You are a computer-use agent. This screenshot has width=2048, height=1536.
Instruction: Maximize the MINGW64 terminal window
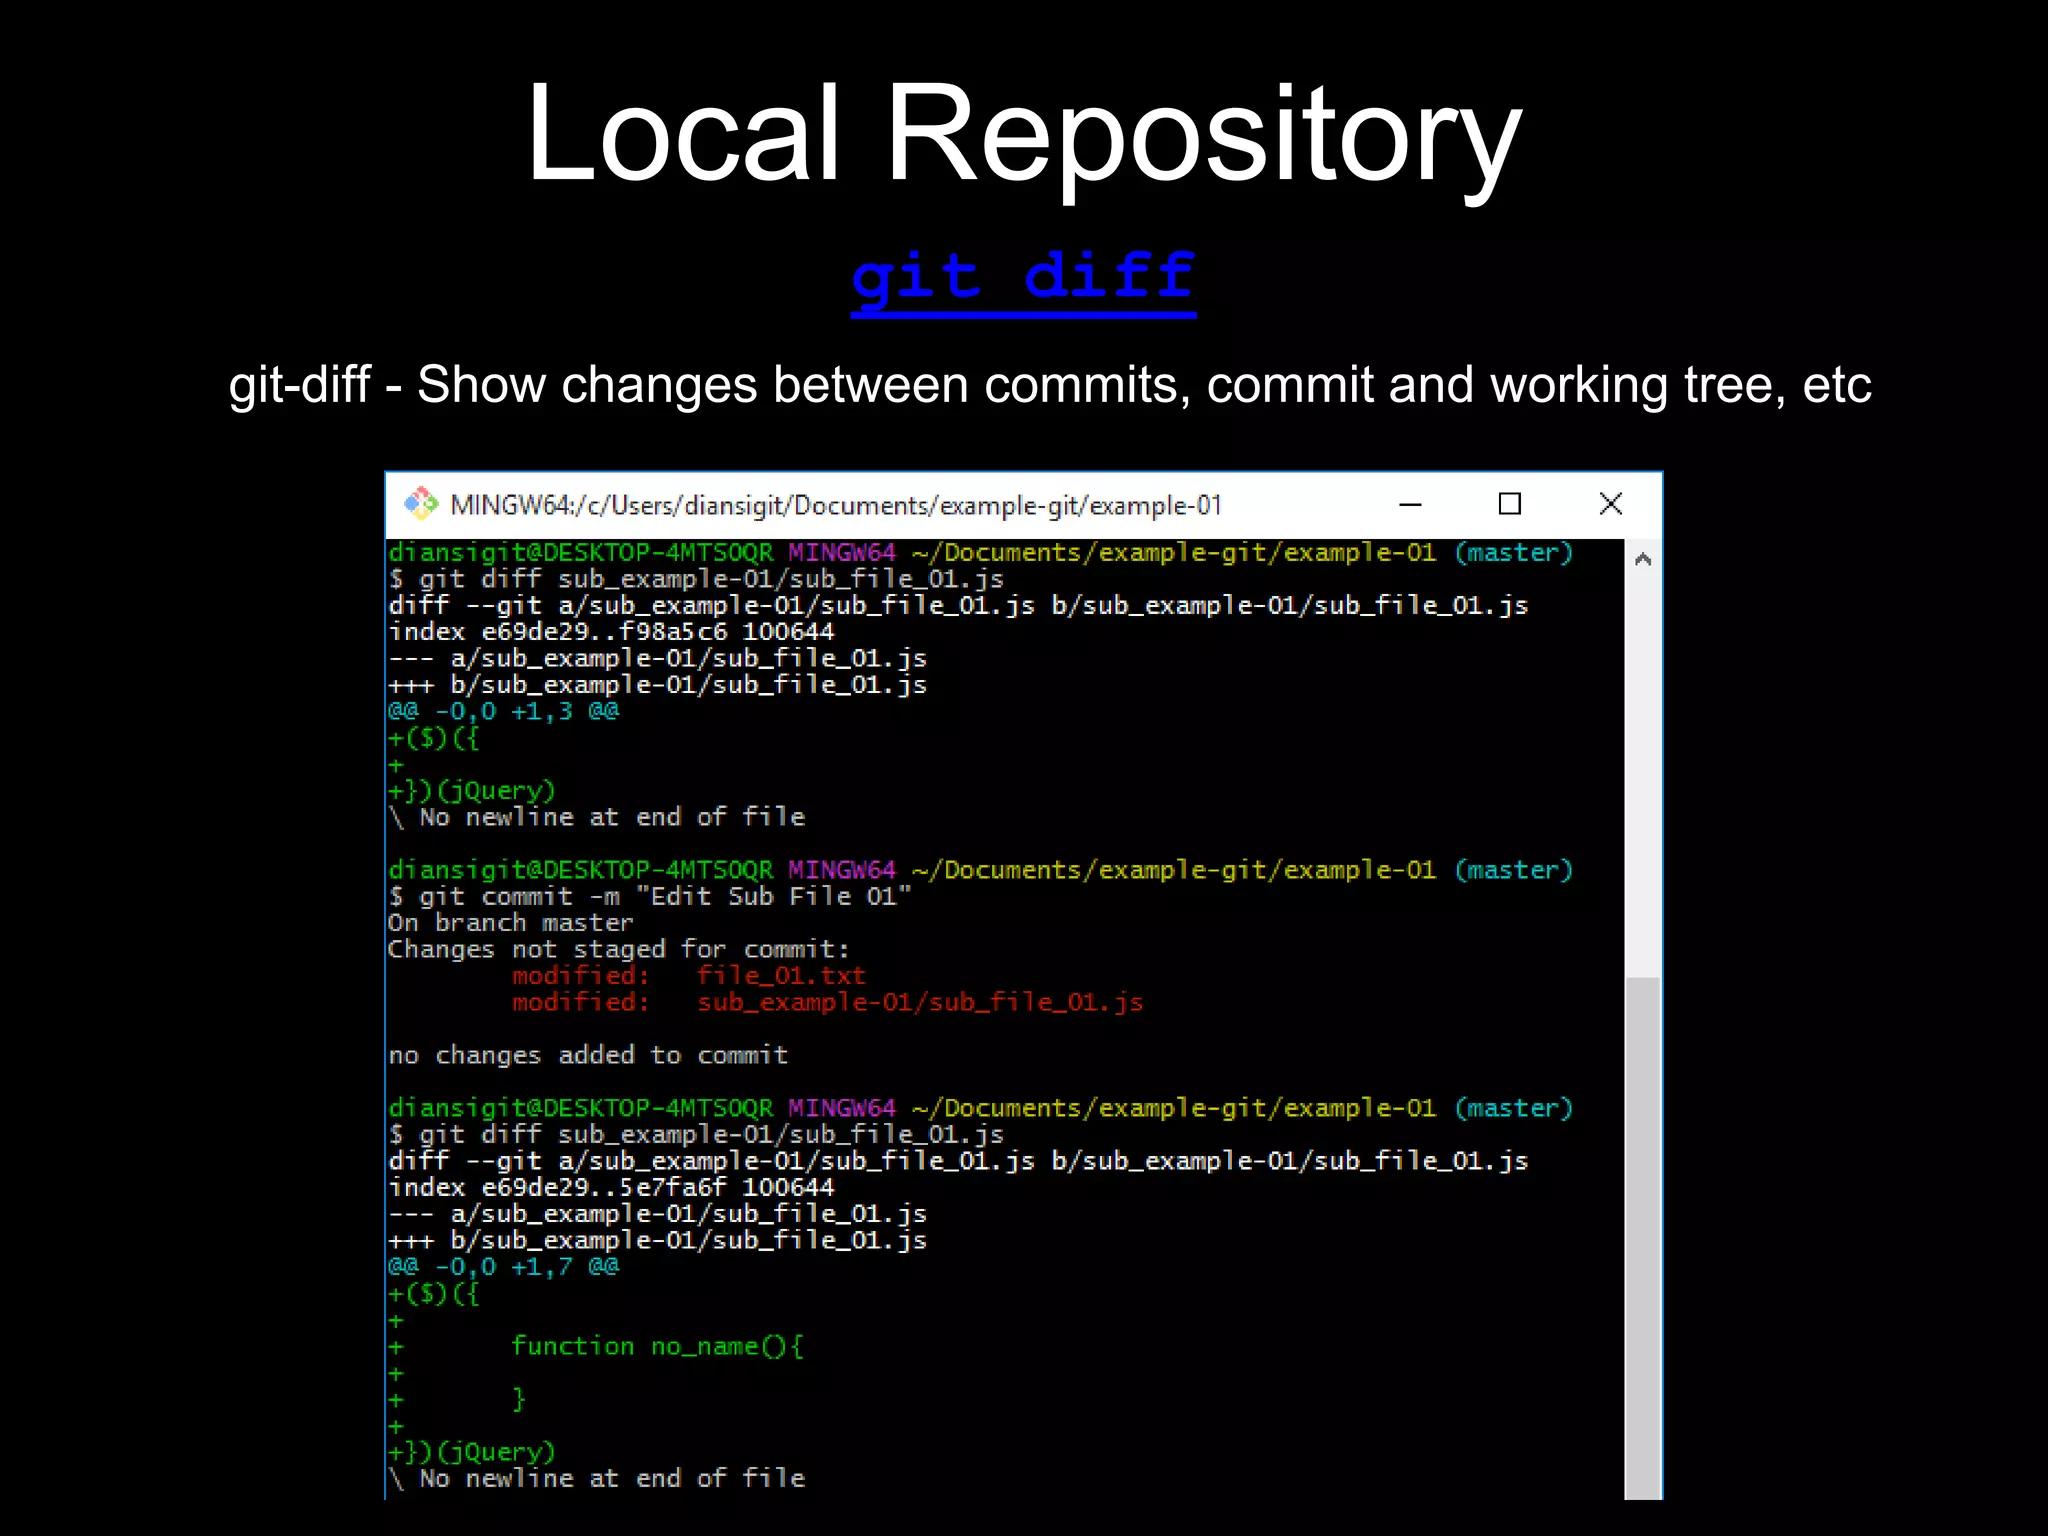pyautogui.click(x=1509, y=504)
